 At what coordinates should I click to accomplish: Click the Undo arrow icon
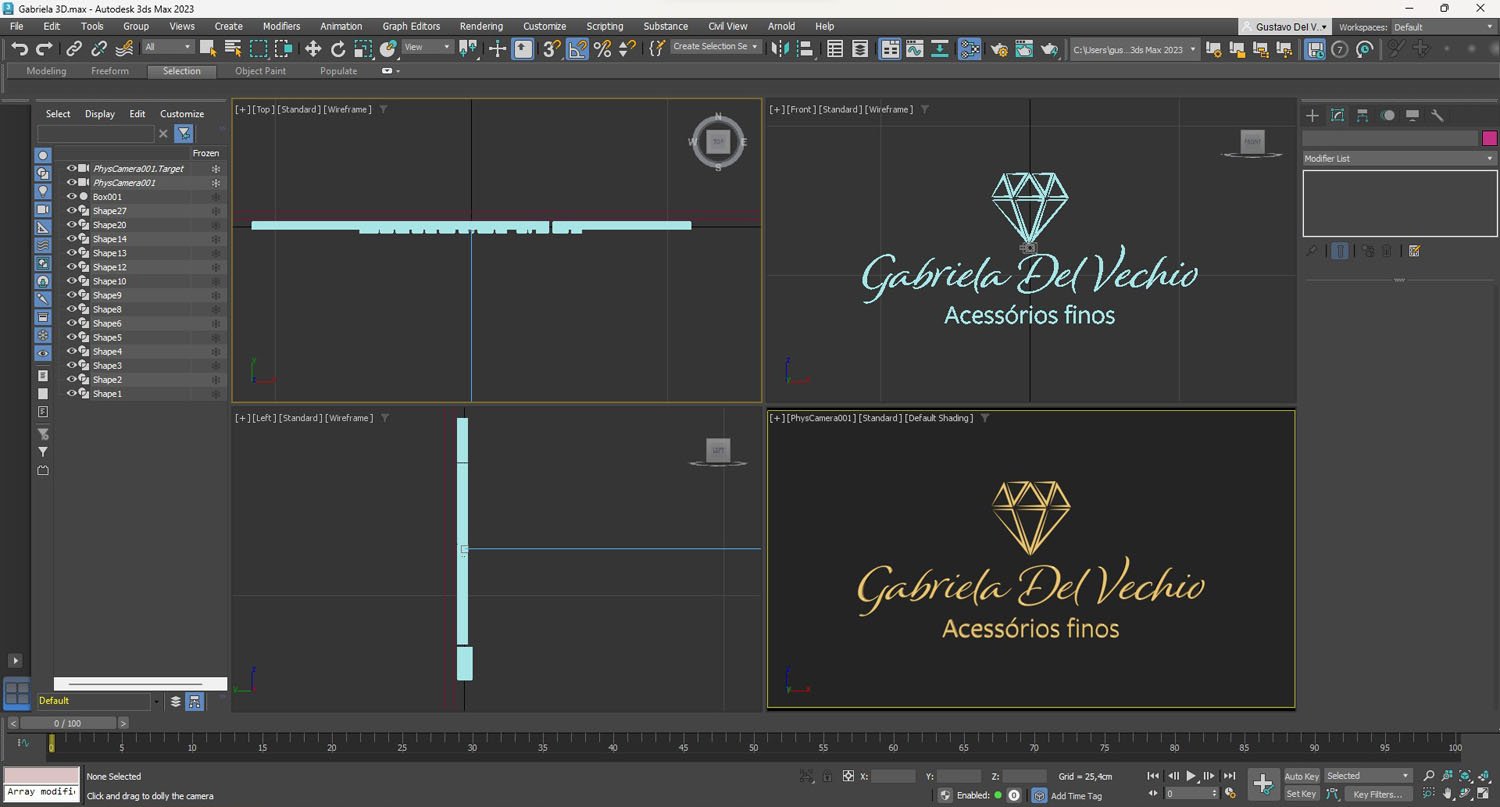(x=19, y=48)
